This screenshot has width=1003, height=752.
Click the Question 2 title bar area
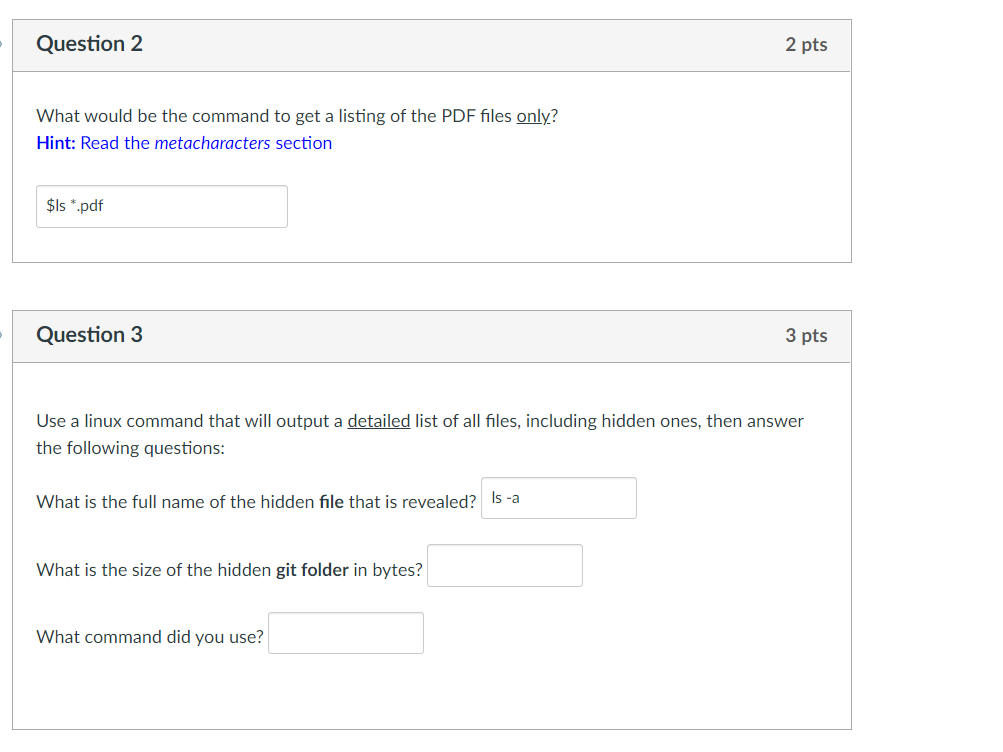point(432,44)
